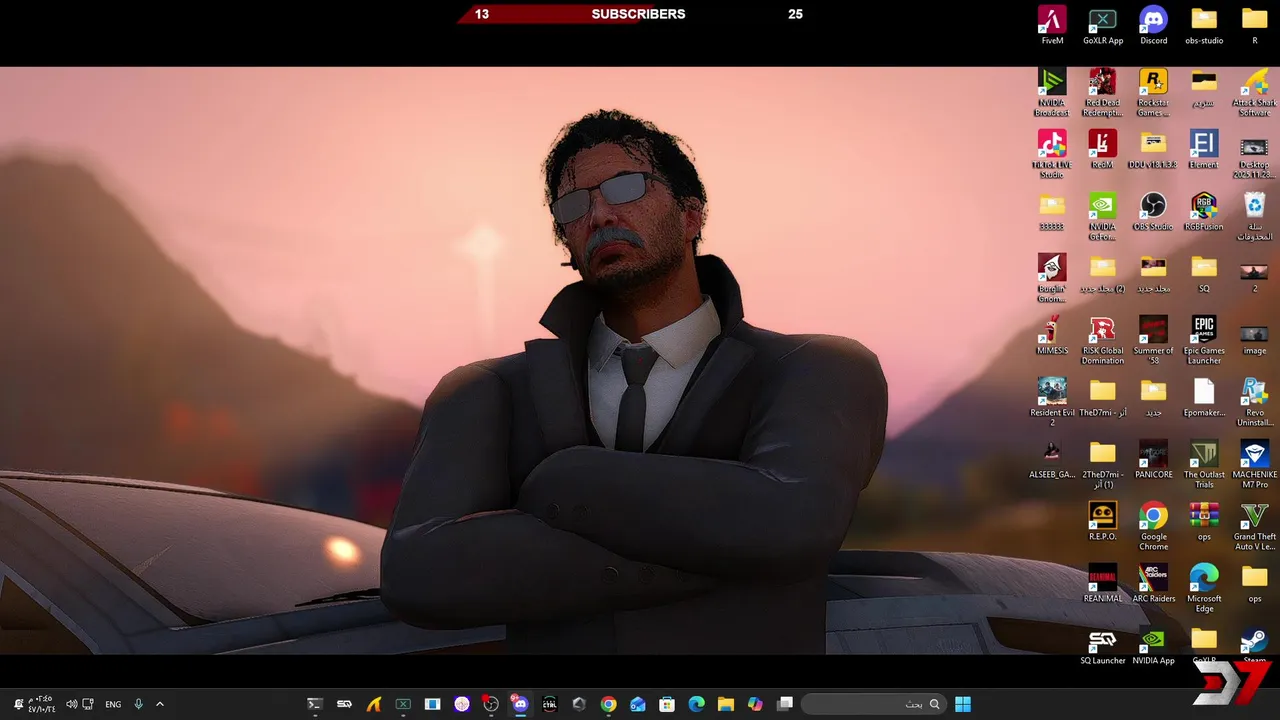Select the R.E.P.O. game shortcut

1103,521
